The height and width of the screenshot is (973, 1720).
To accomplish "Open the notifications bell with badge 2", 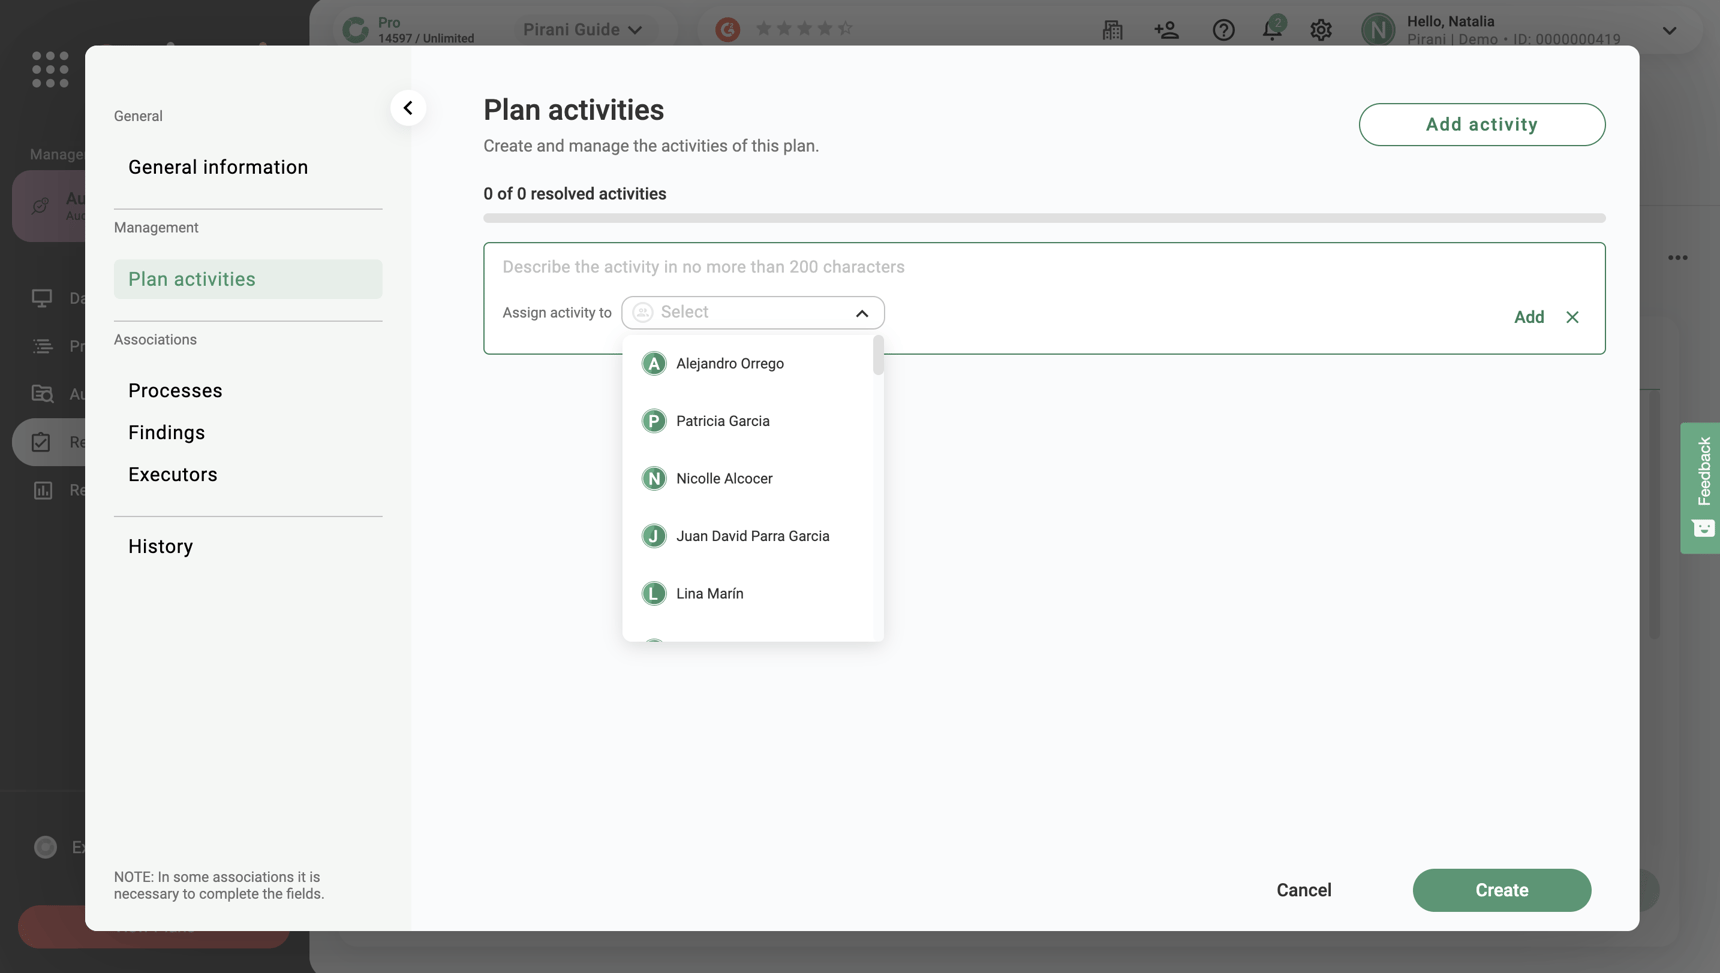I will pyautogui.click(x=1271, y=29).
